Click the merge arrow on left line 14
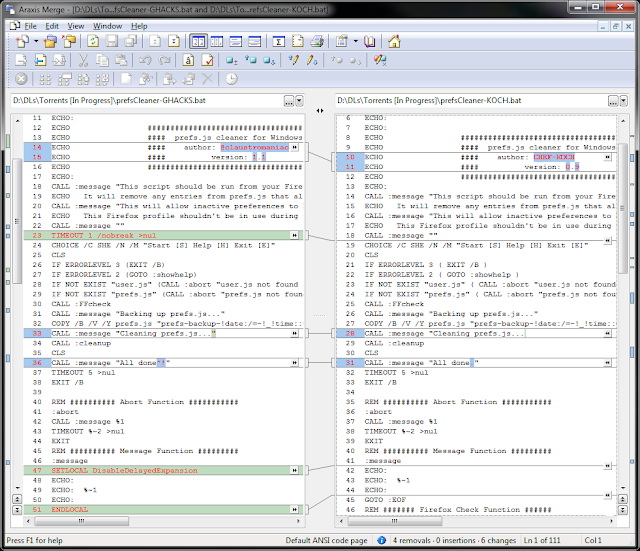Viewport: 640px width, 551px height. (295, 147)
